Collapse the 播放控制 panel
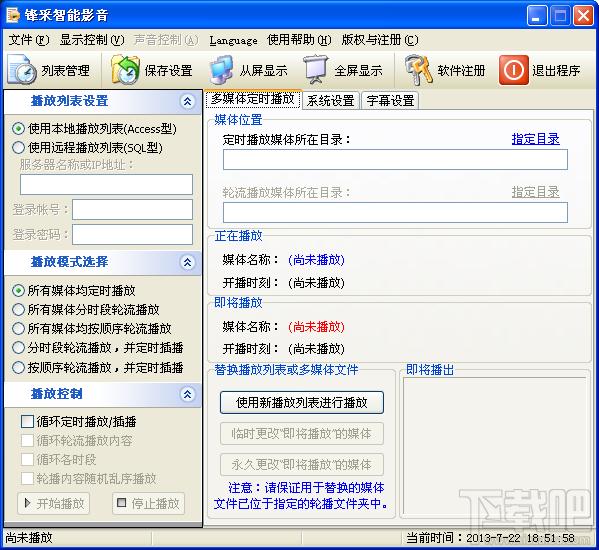 pos(187,394)
